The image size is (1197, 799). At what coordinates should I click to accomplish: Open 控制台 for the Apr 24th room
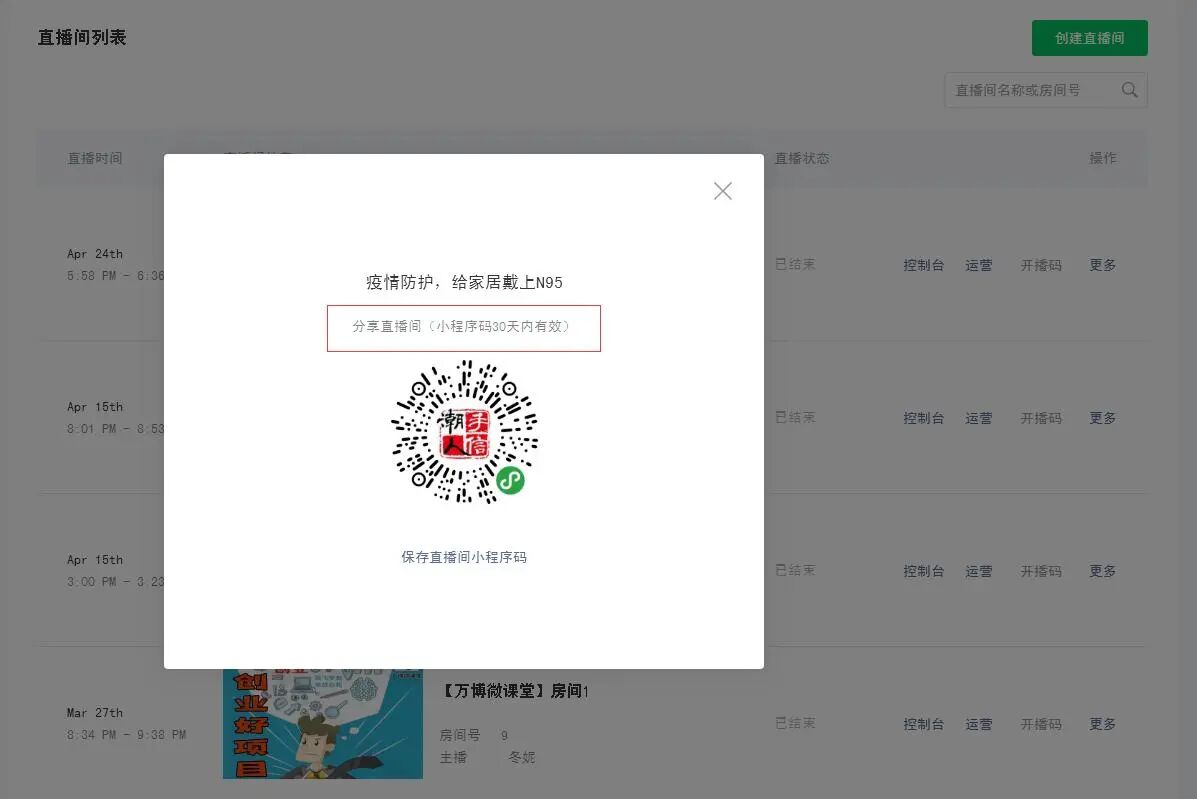point(924,265)
